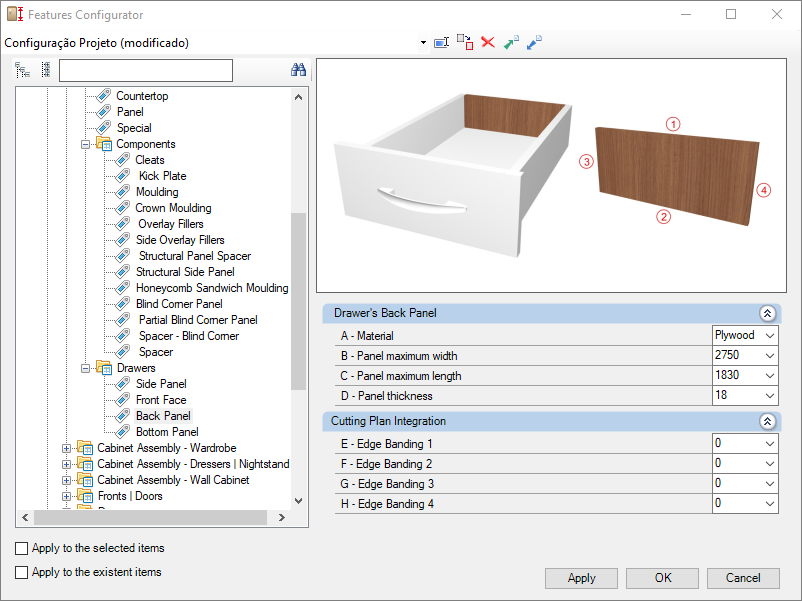Select Kick Plate in the tree
This screenshot has height=601, width=802.
(161, 176)
